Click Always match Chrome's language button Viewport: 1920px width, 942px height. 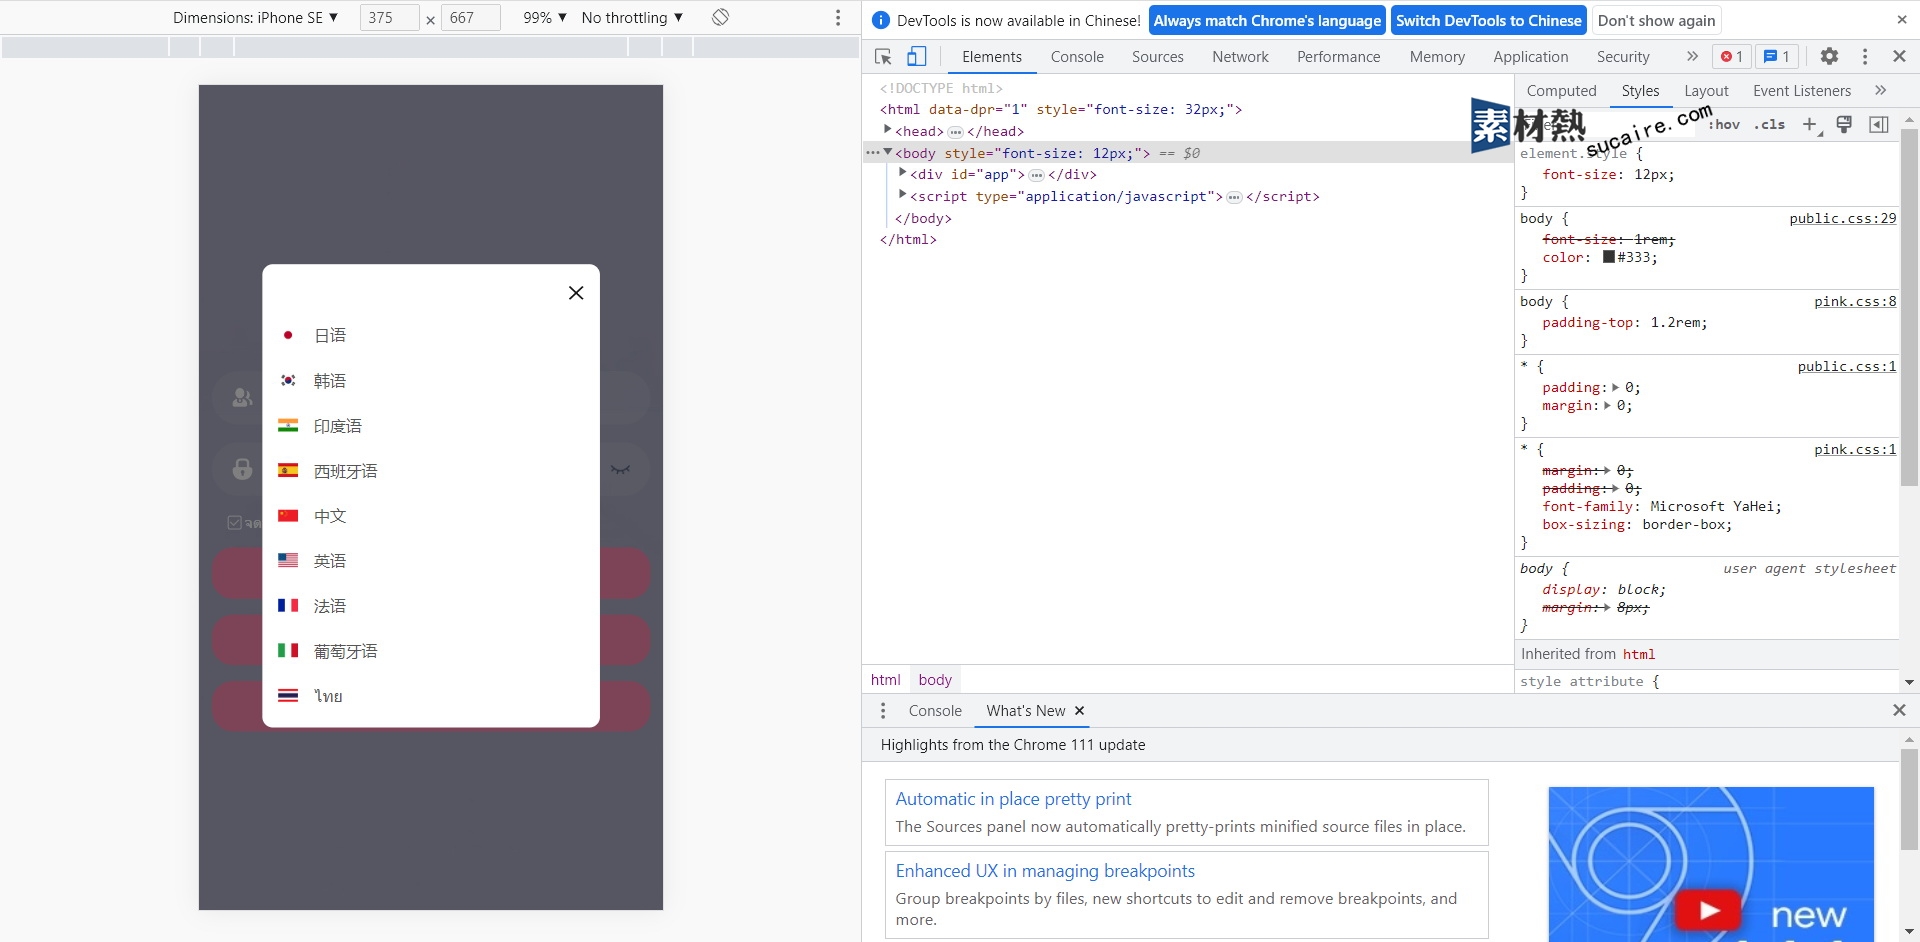(x=1267, y=20)
